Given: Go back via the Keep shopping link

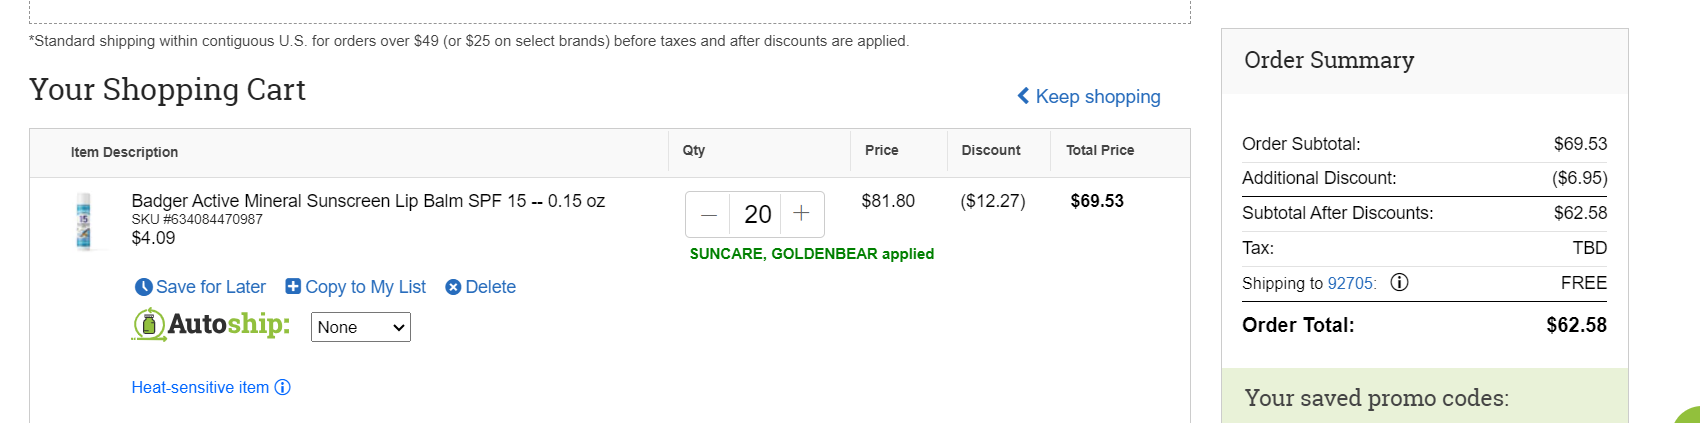Looking at the screenshot, I should pyautogui.click(x=1098, y=96).
